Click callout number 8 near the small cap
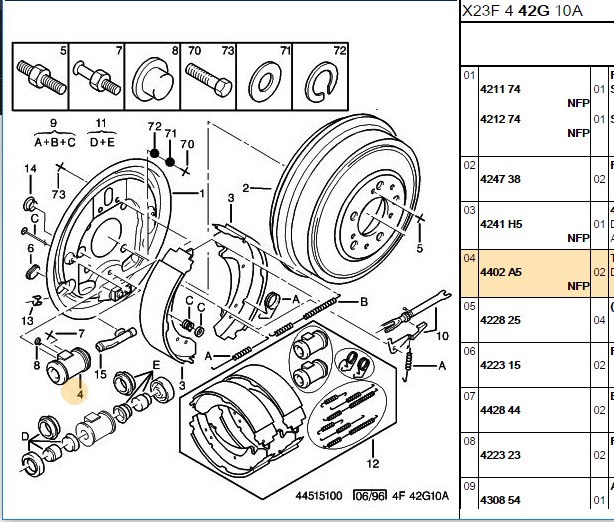 click(x=36, y=365)
